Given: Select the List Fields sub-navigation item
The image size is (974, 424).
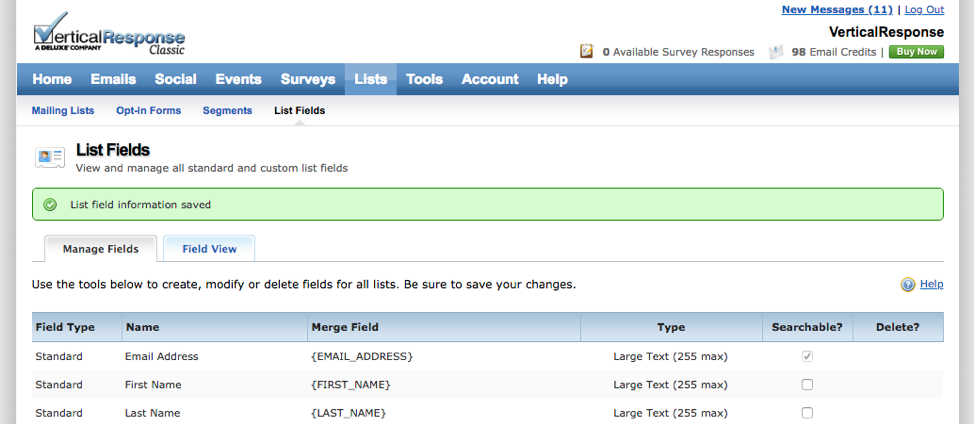Looking at the screenshot, I should click(299, 111).
